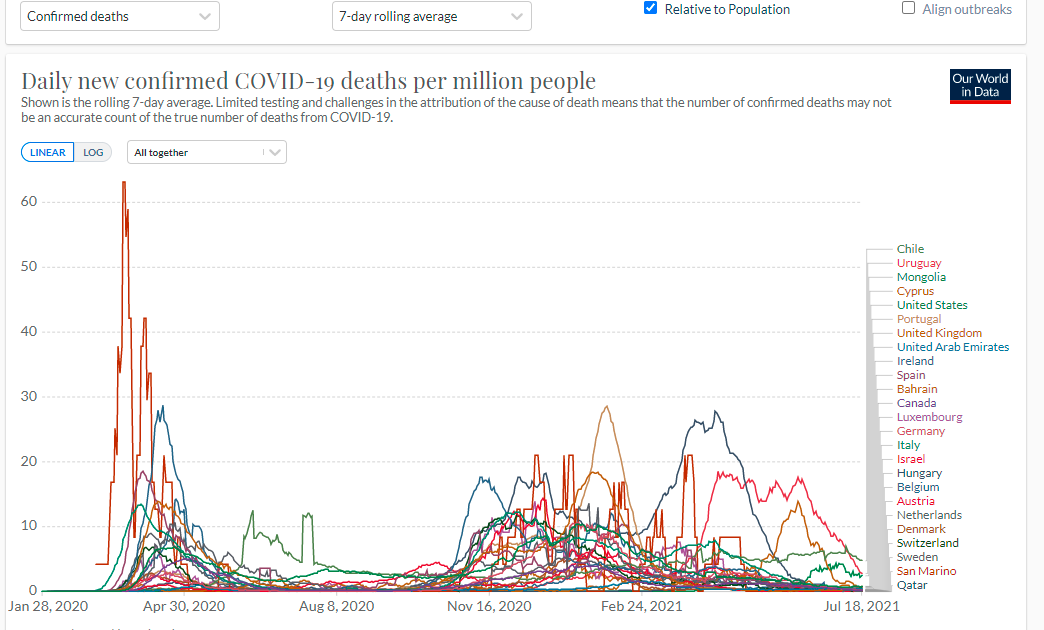Open the Confirmed deaths metric dropdown
Screen dimensions: 1044x630
pos(119,16)
